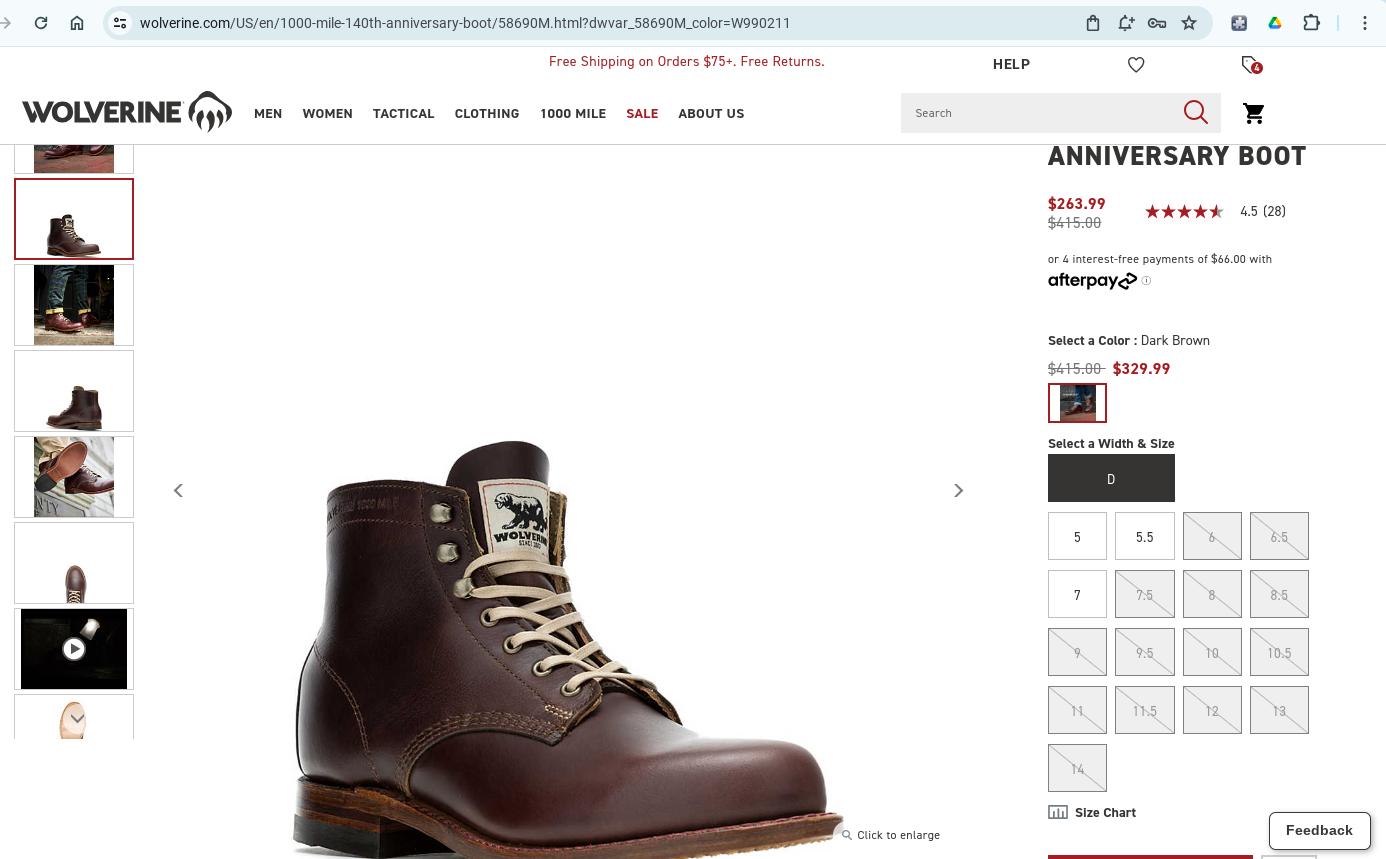
Task: Select unavailable size 10.5
Action: tap(1279, 653)
